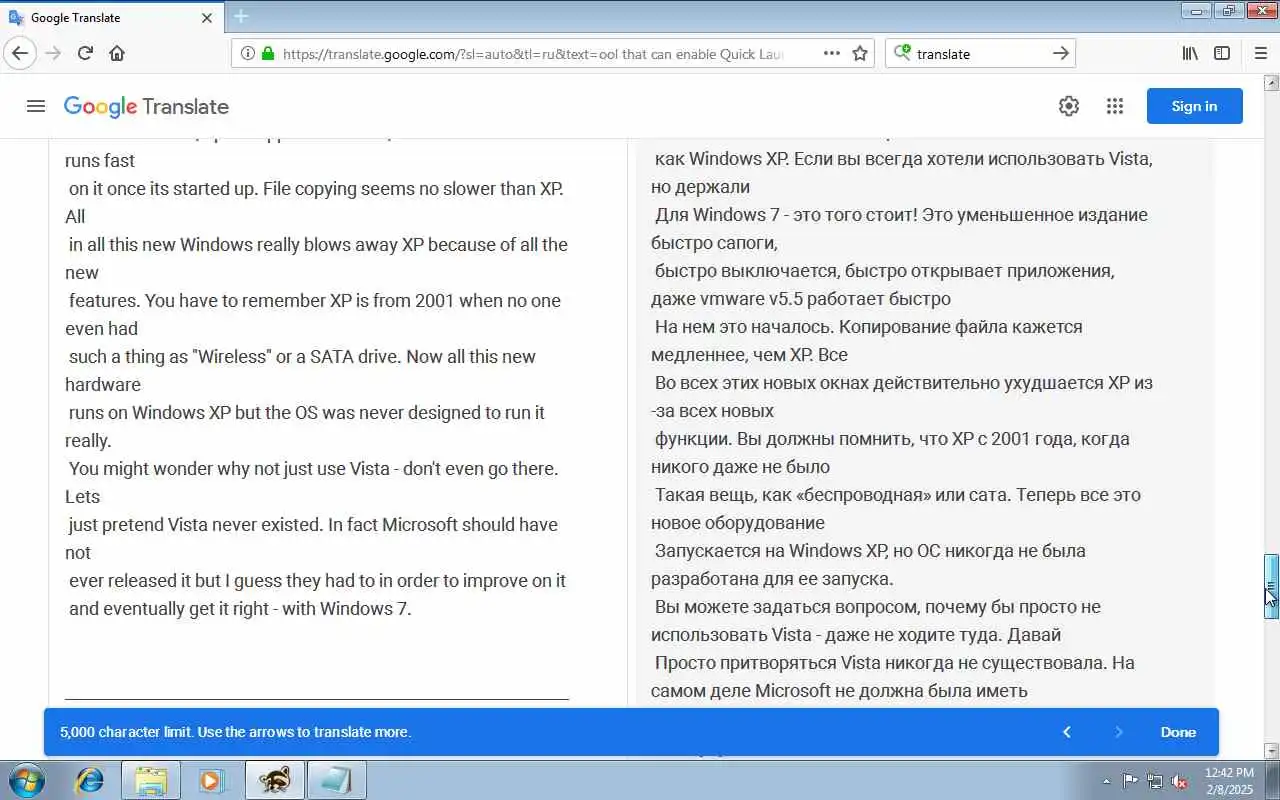
Task: Click the green secure connection padlock
Action: (267, 53)
